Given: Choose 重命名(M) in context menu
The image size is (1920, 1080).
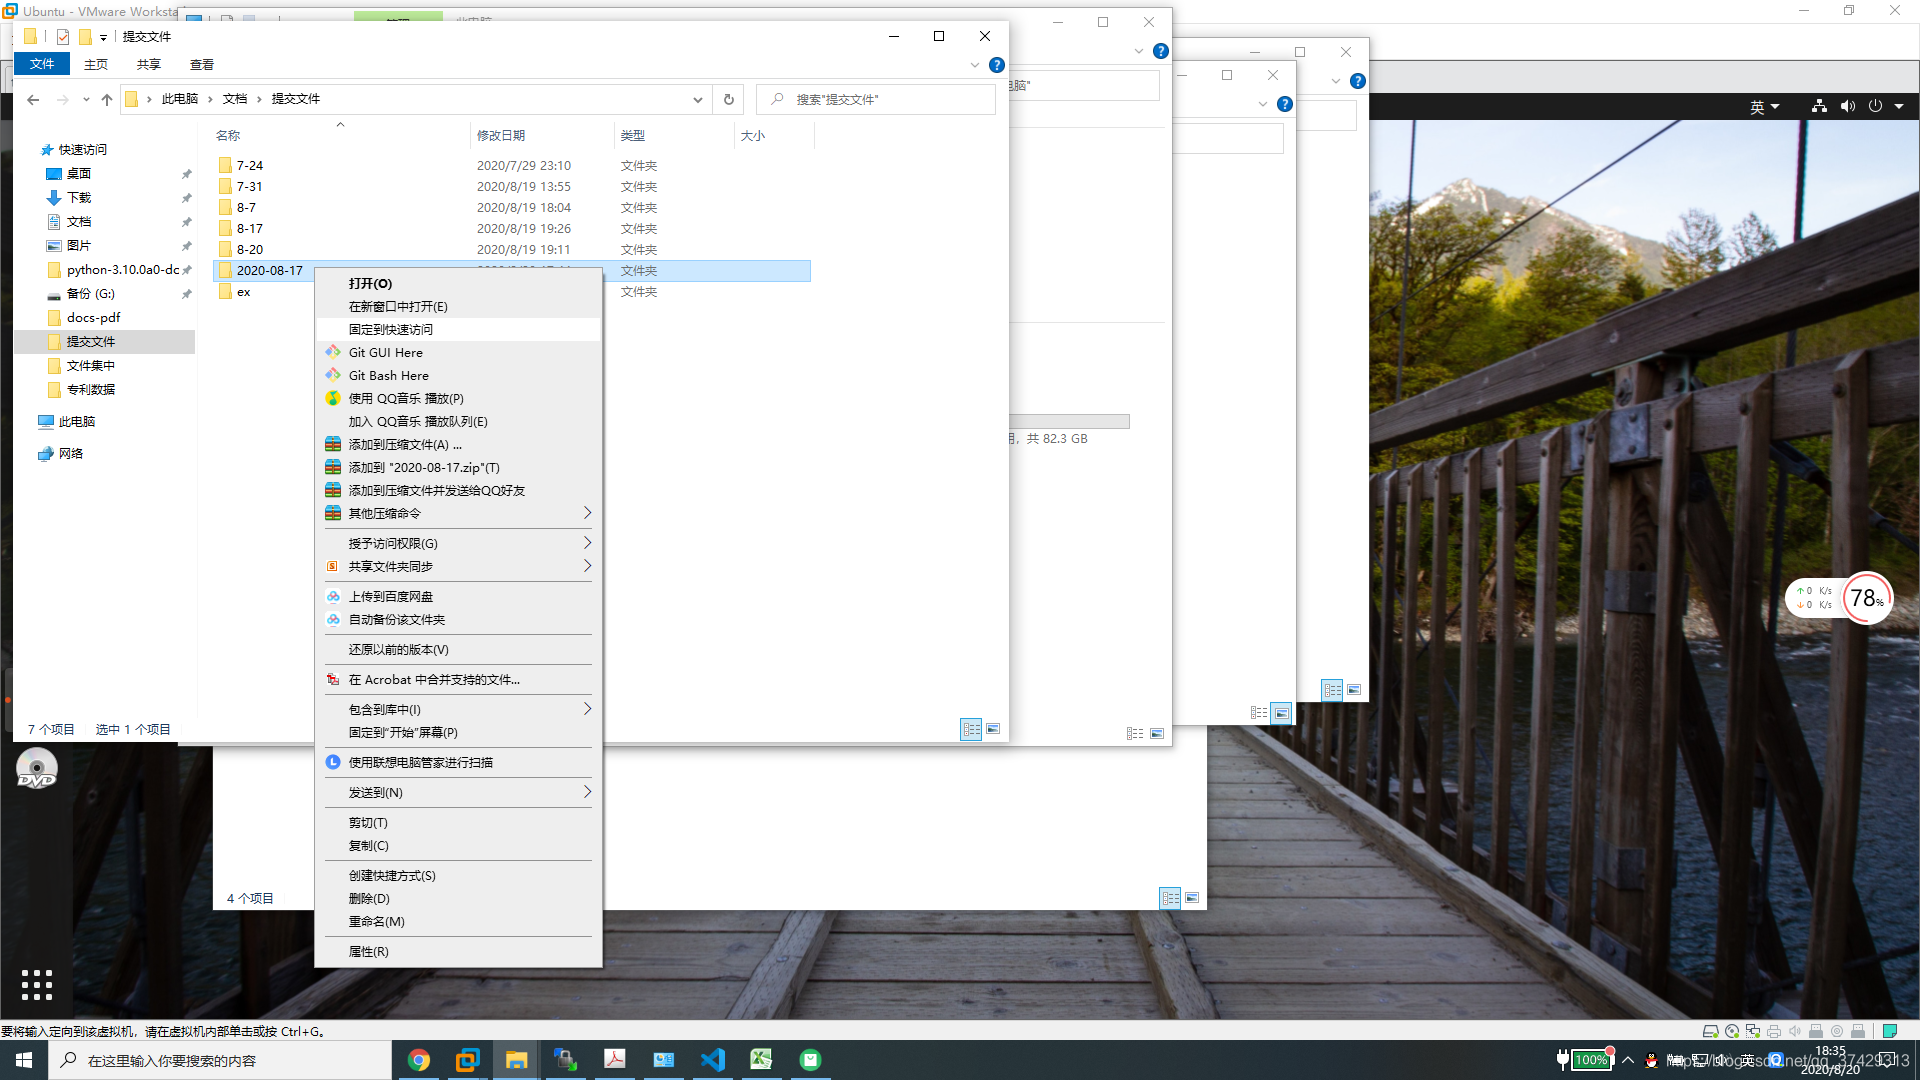Looking at the screenshot, I should tap(376, 921).
